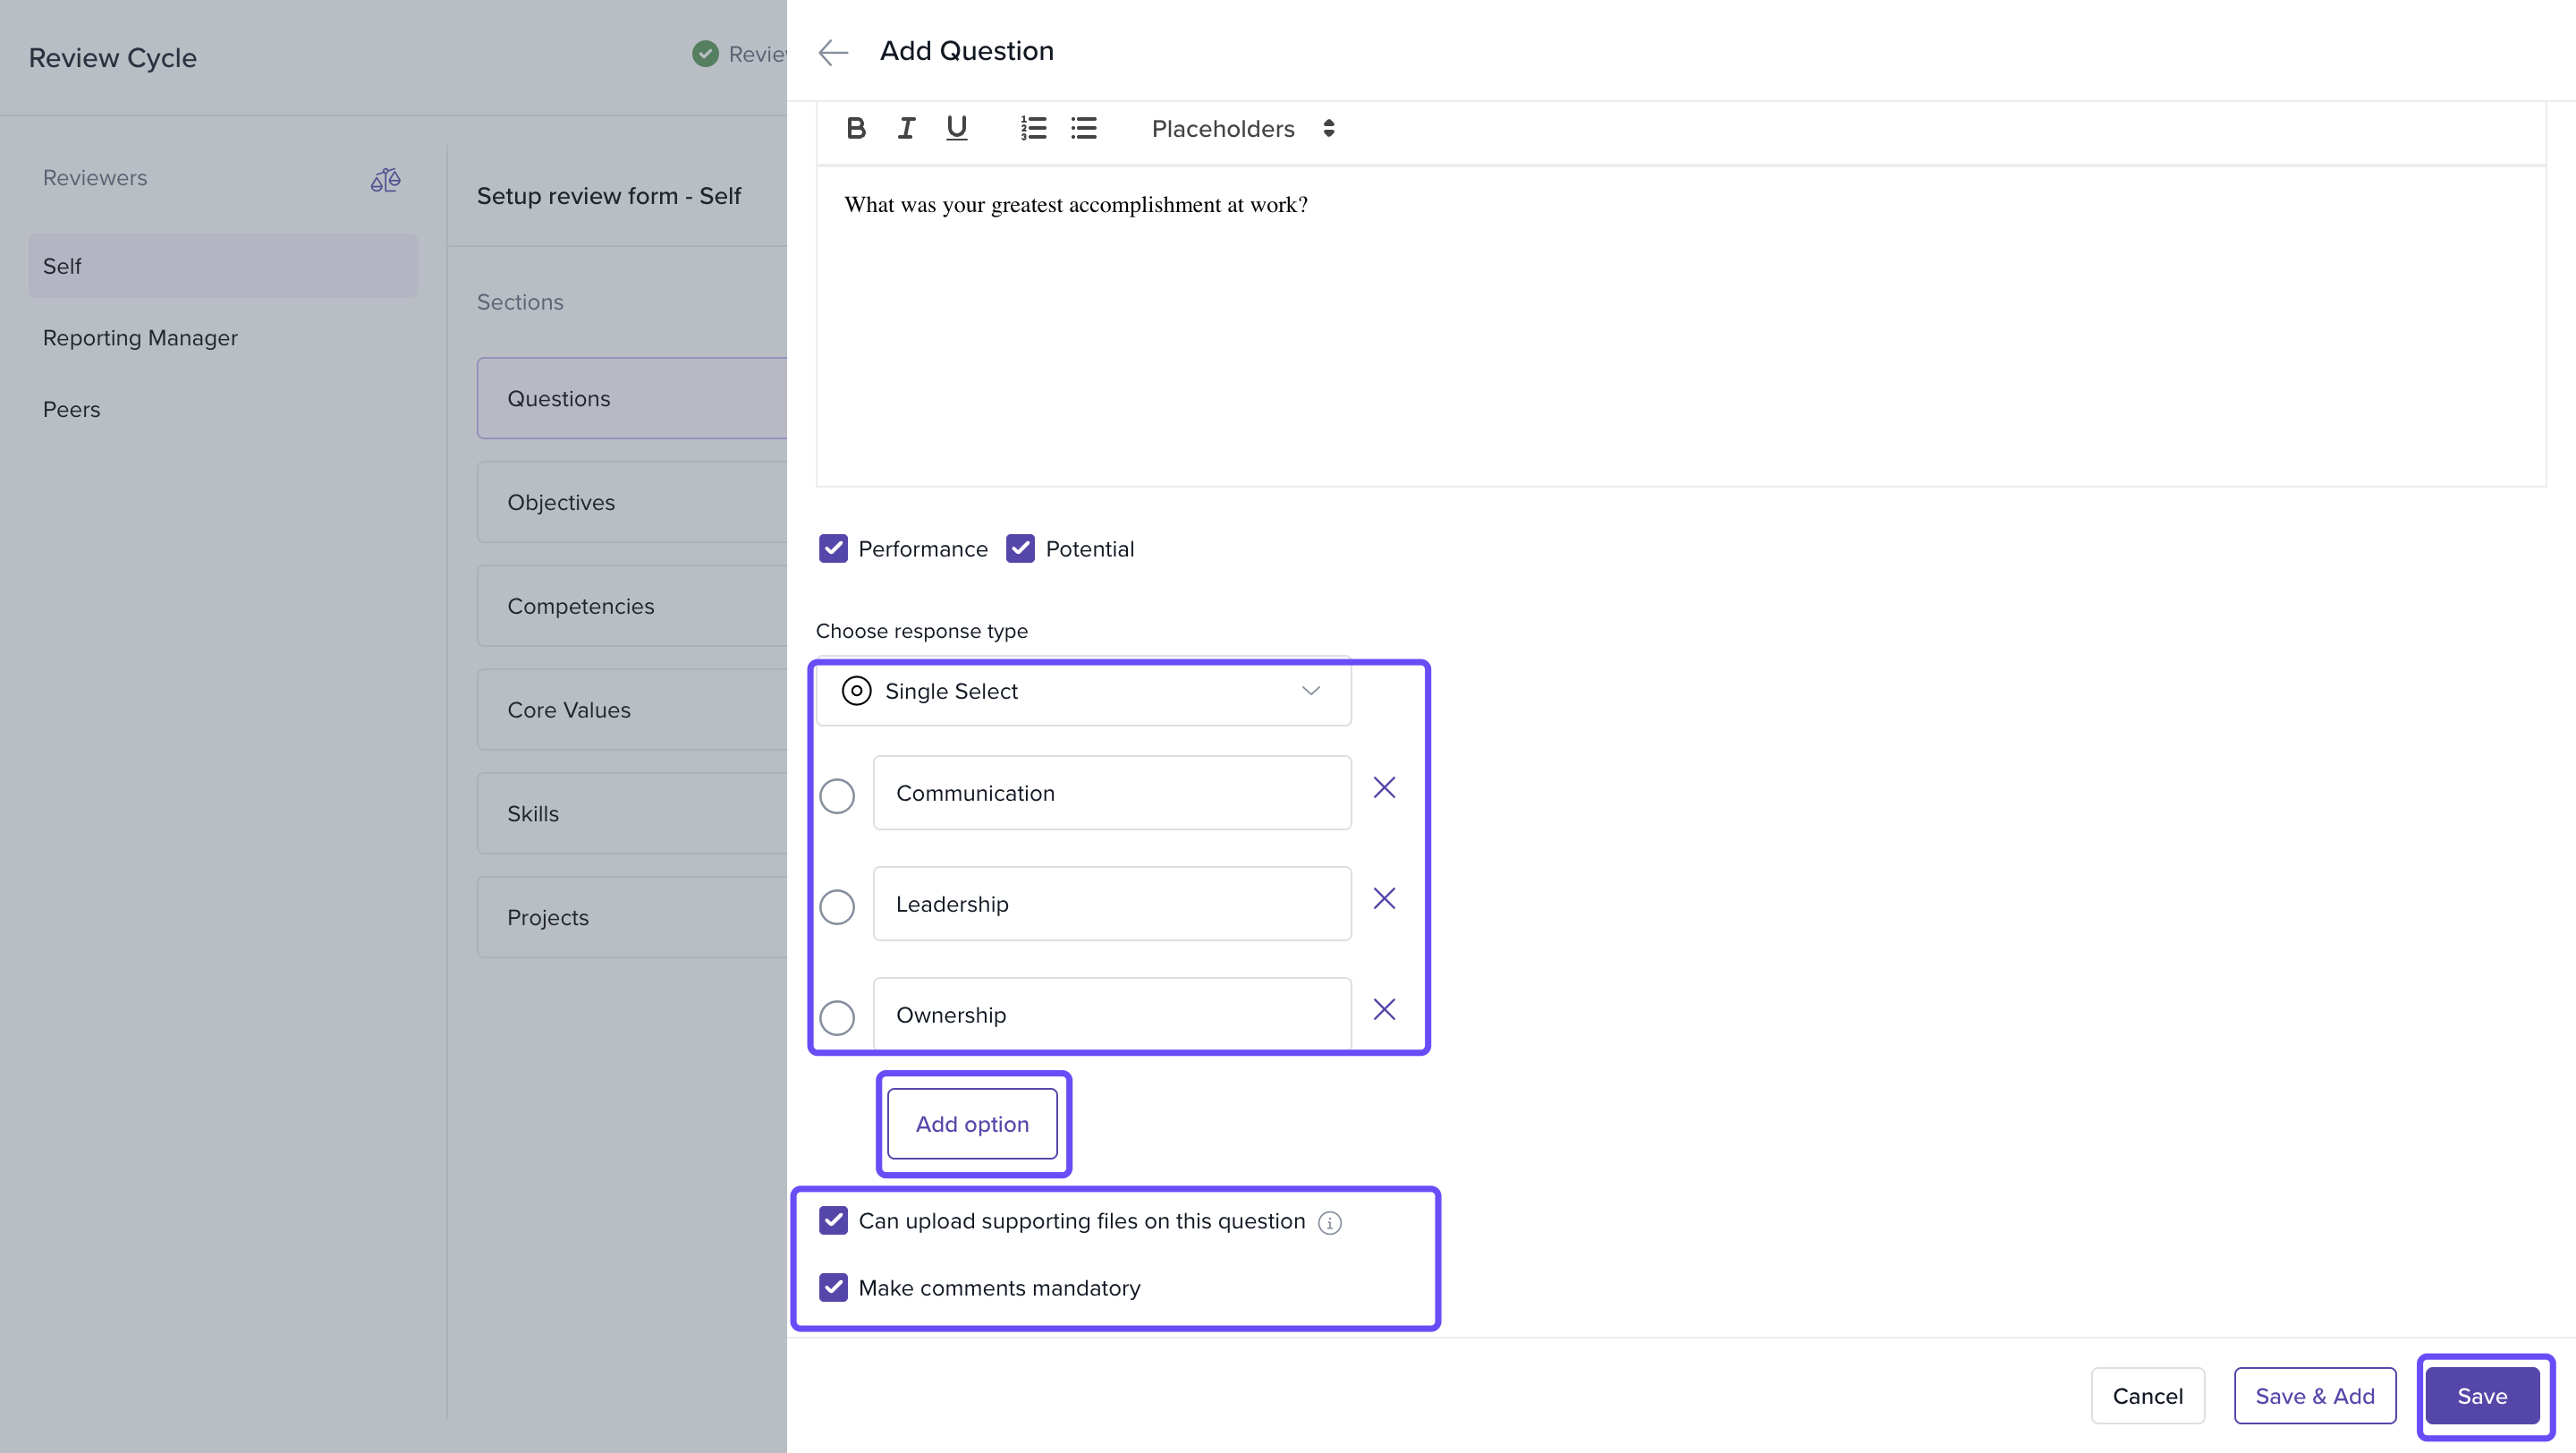The height and width of the screenshot is (1453, 2576).
Task: Uncheck the Performance checkbox
Action: [833, 549]
